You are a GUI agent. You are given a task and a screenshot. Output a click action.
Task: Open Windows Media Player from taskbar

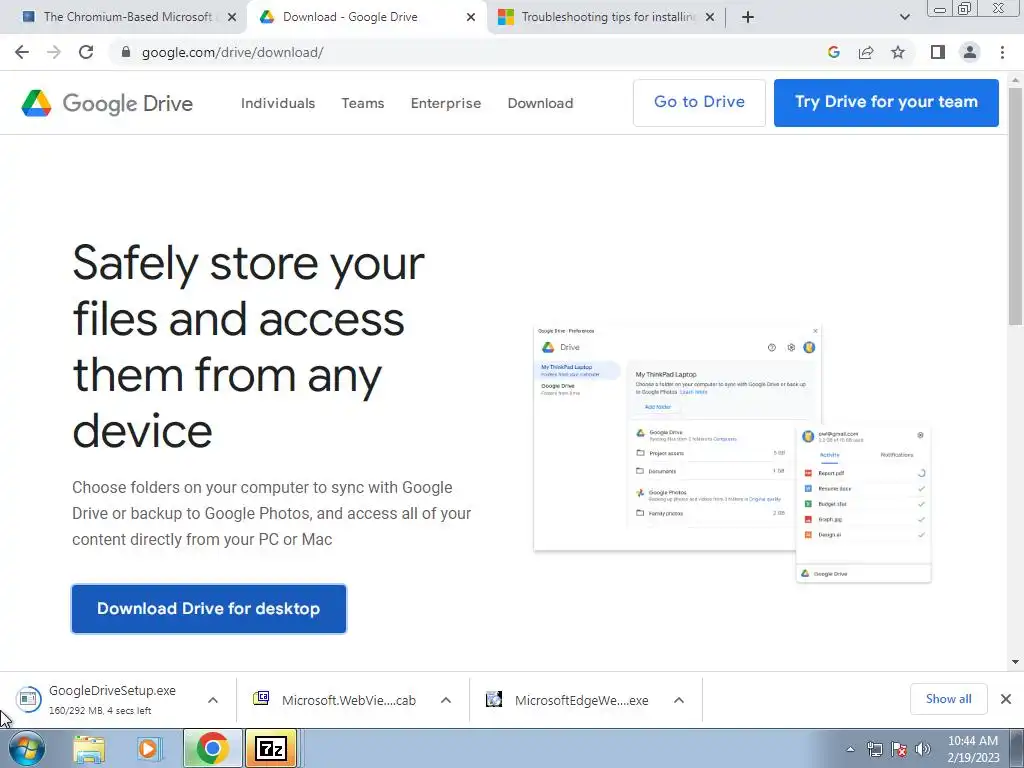(x=148, y=748)
